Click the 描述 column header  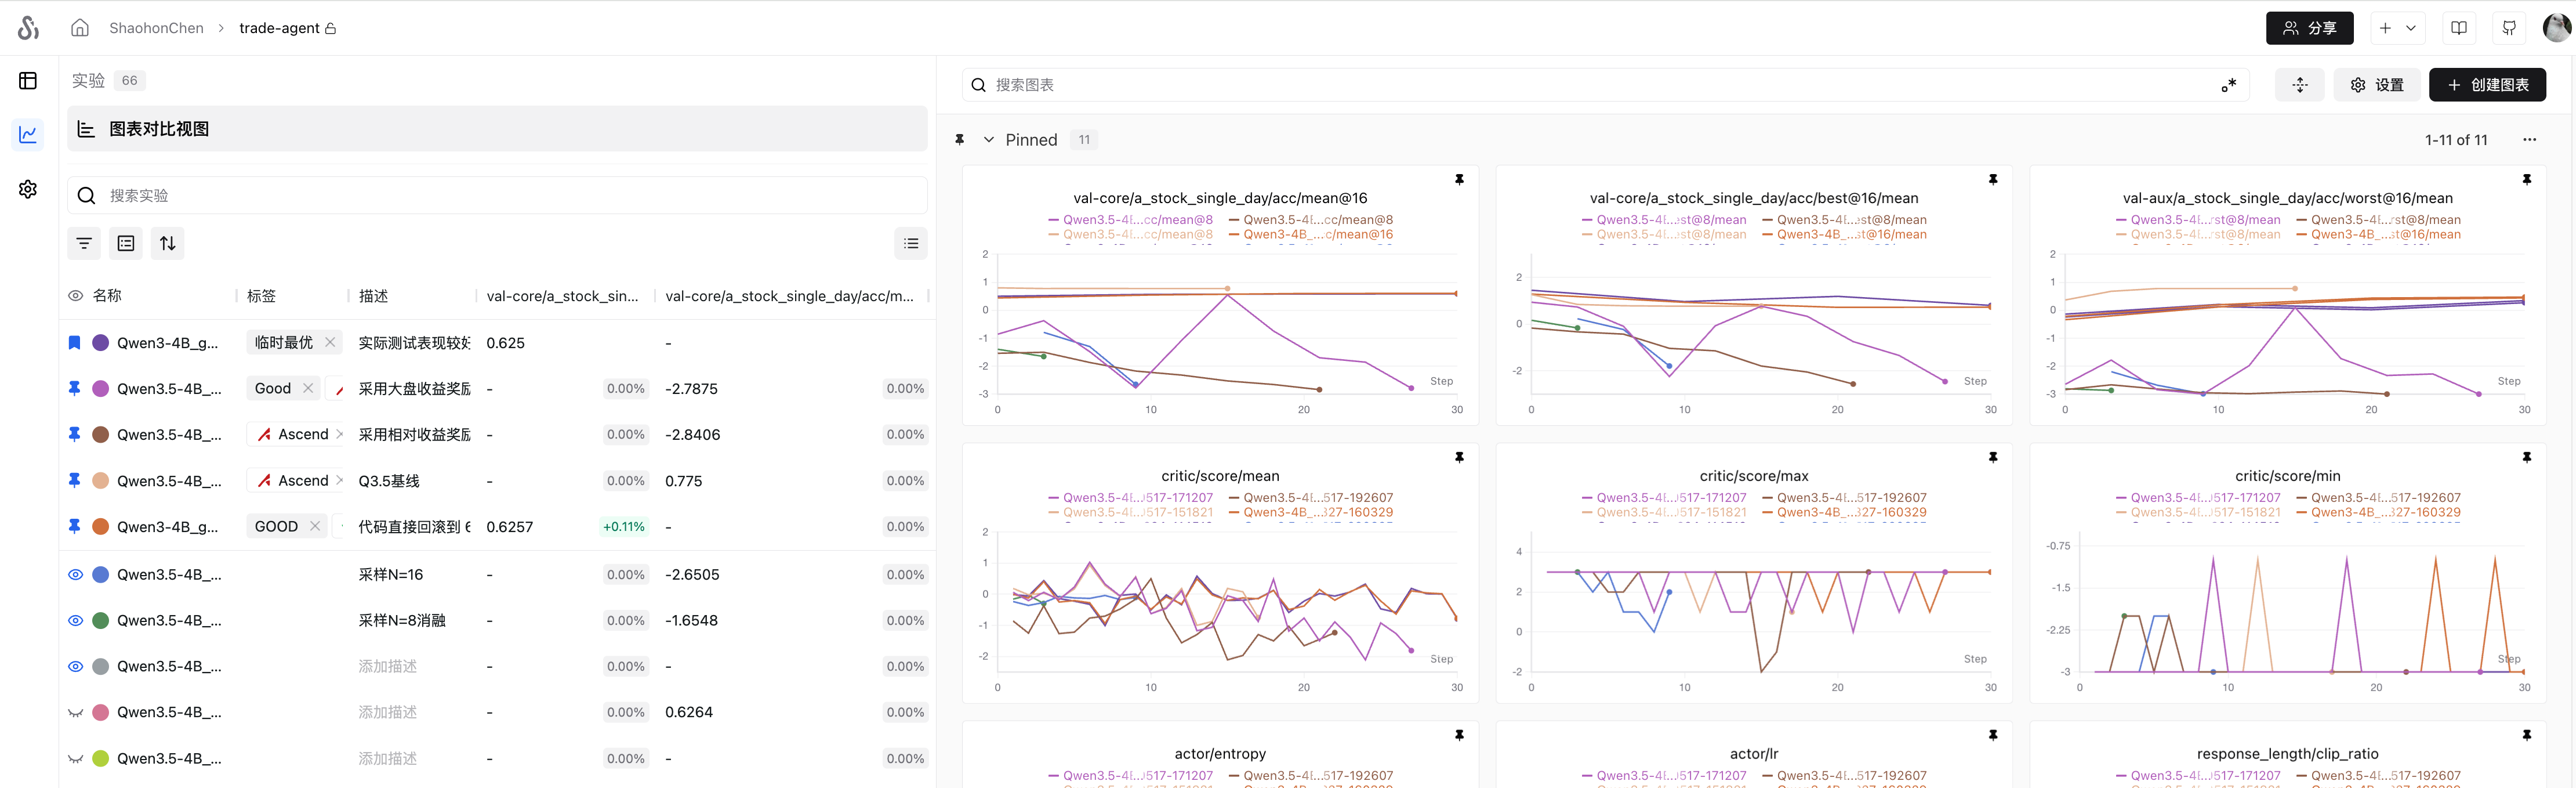pyautogui.click(x=373, y=296)
